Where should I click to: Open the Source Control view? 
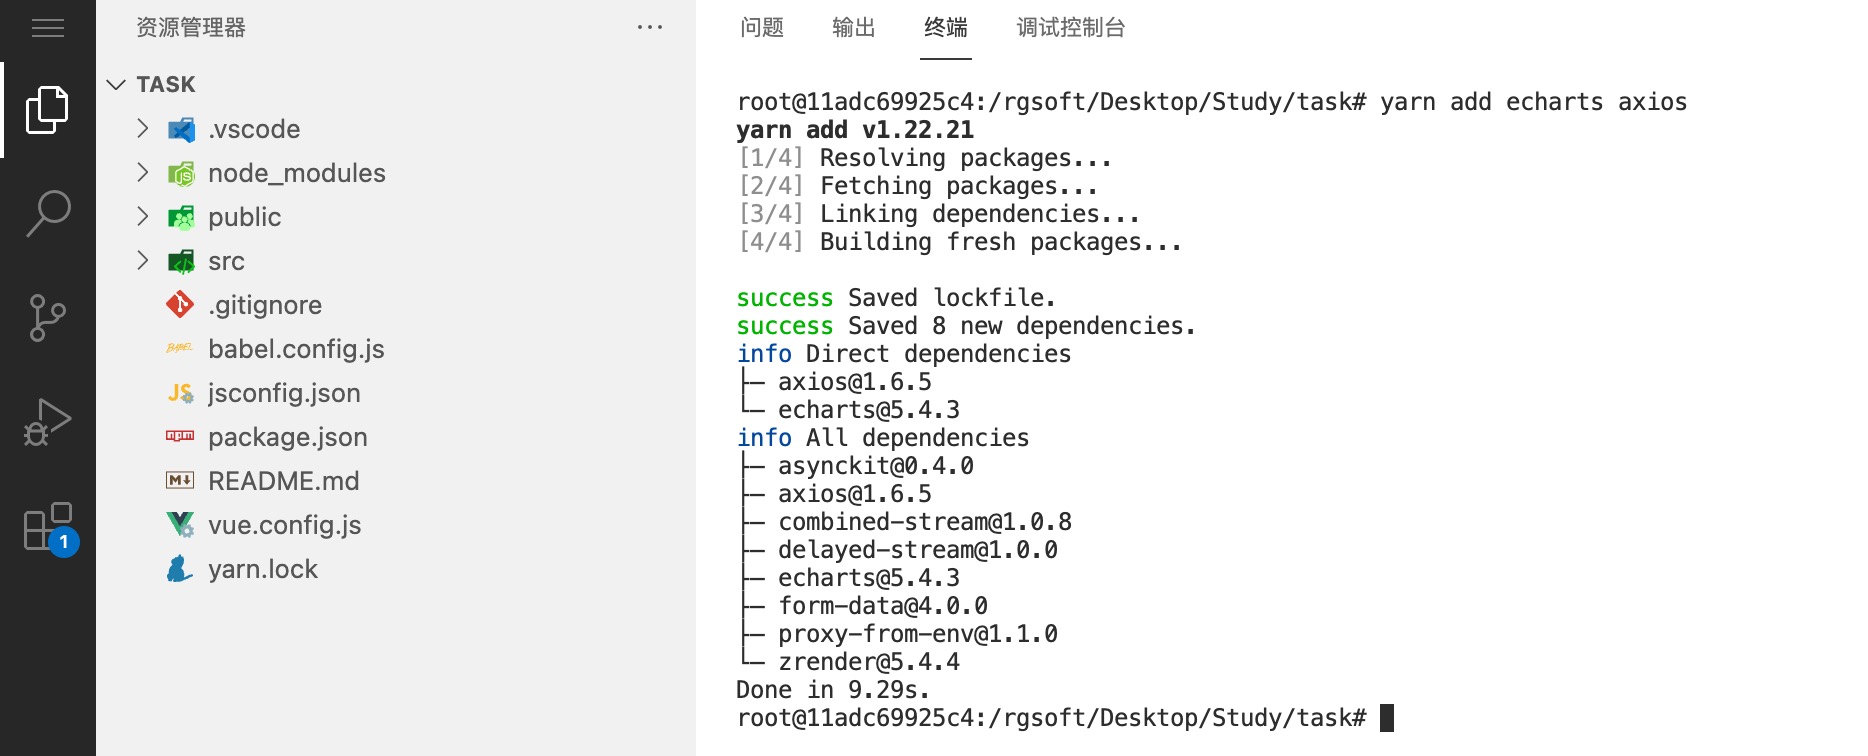47,318
